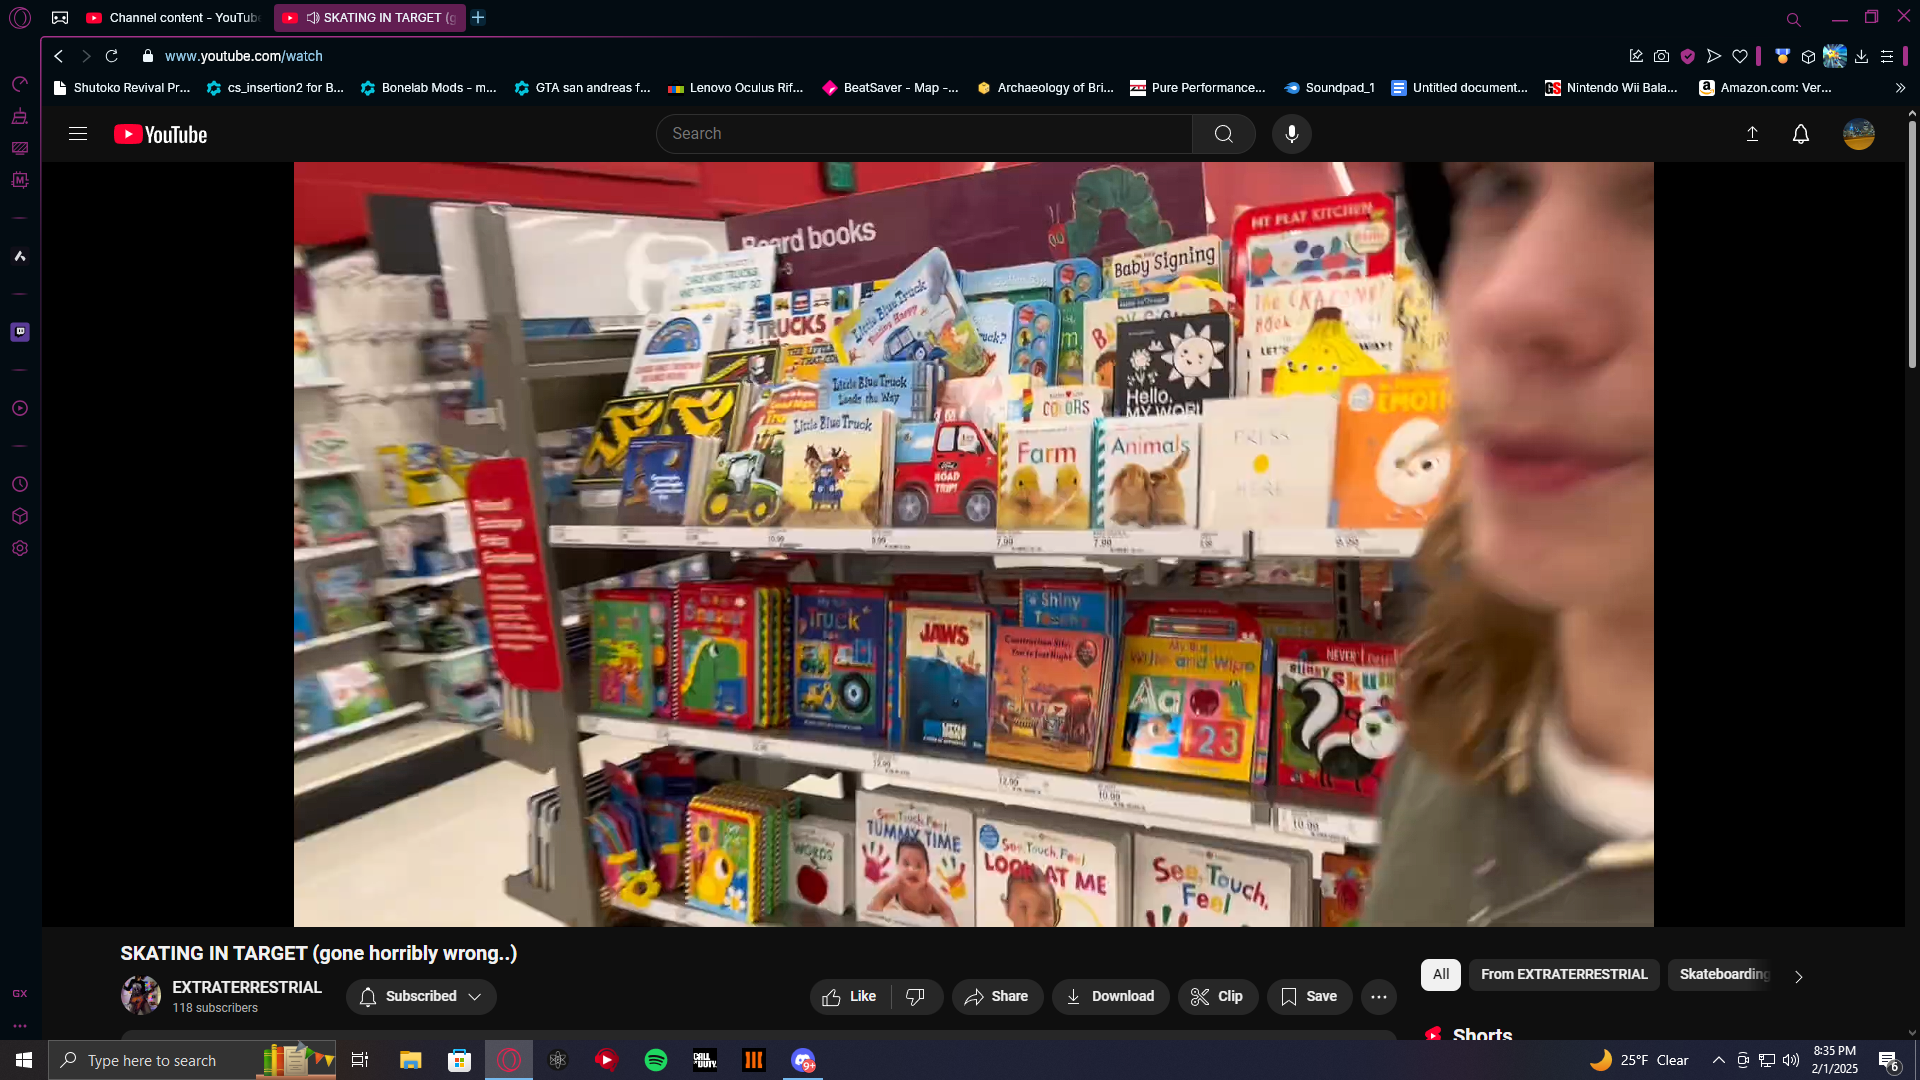Select the From EXTRATERRESTRIAL filter chip

tap(1563, 974)
